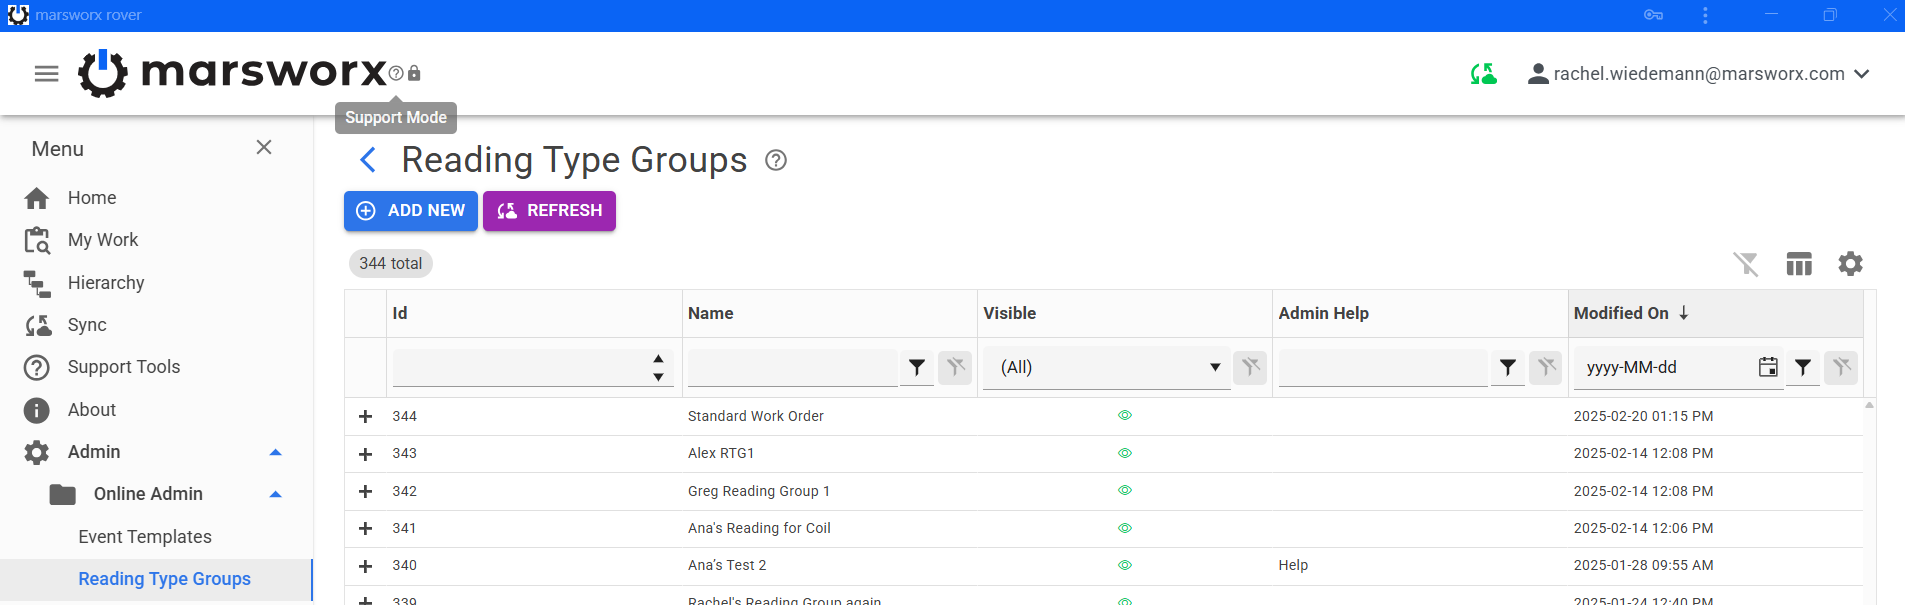Click the 344 total chip
This screenshot has height=605, width=1905.
click(391, 264)
